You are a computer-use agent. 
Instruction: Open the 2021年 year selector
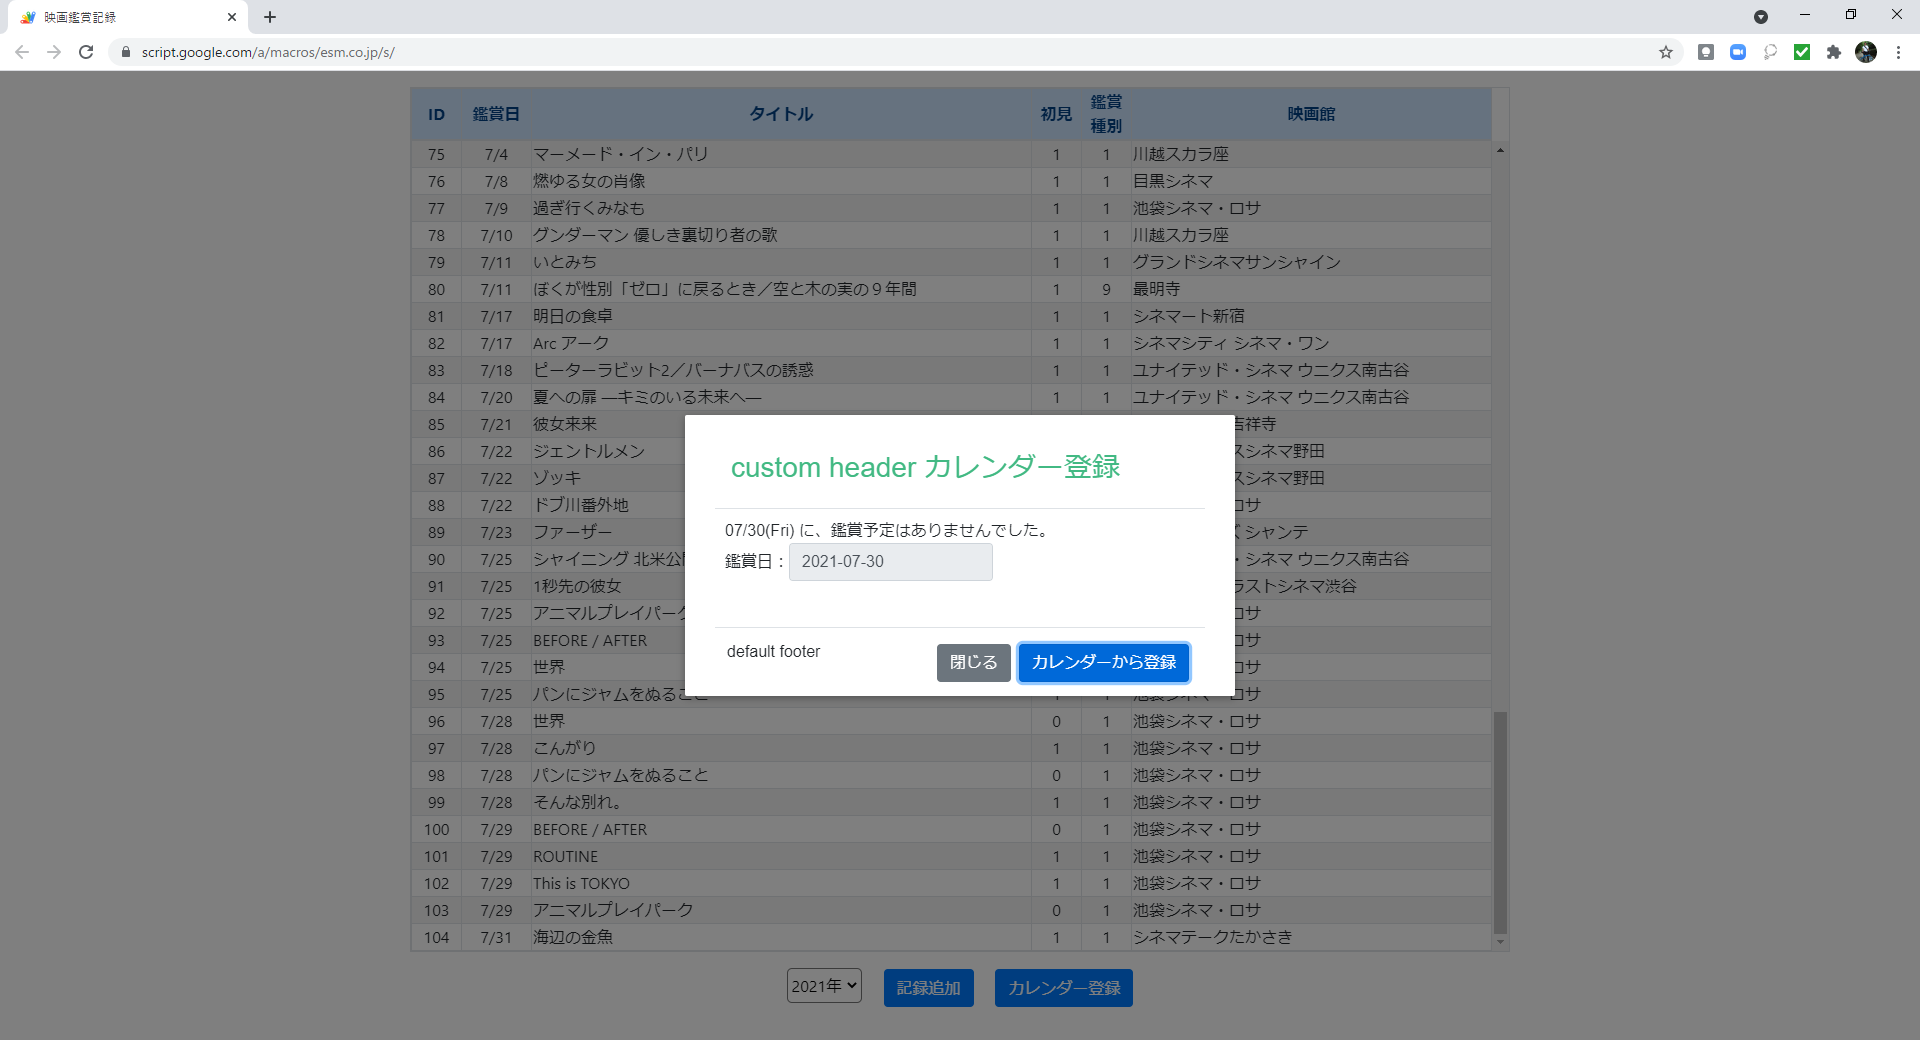[x=823, y=985]
